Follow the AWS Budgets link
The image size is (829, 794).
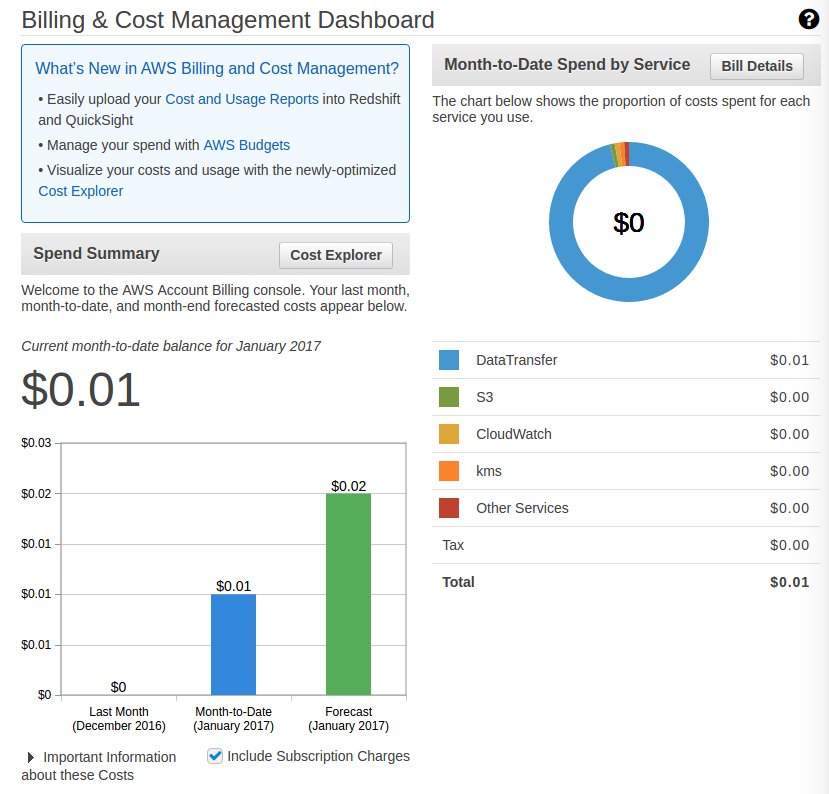pos(246,145)
